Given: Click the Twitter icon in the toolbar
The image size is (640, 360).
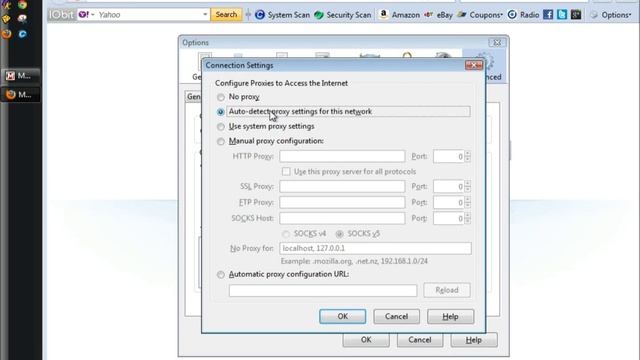Looking at the screenshot, I should (x=562, y=15).
